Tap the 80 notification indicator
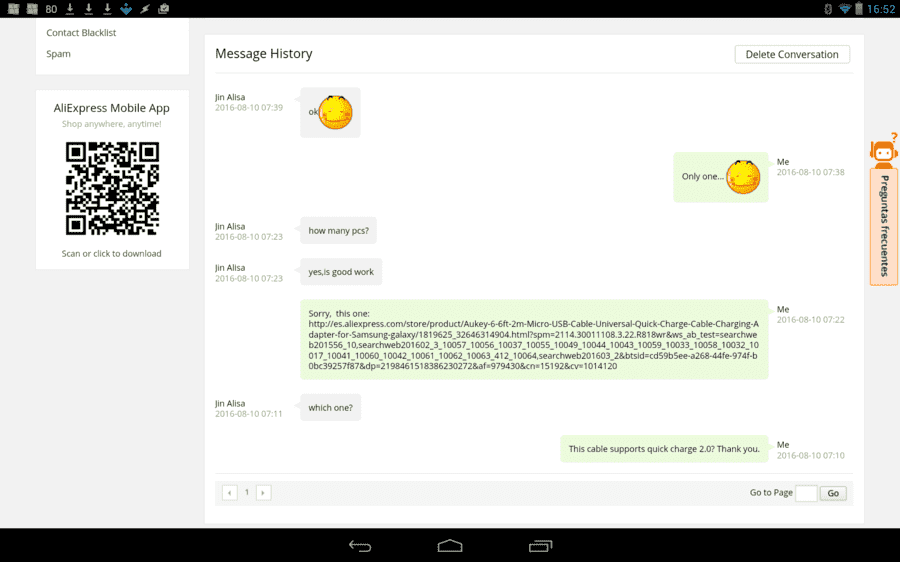Image resolution: width=900 pixels, height=562 pixels. [x=51, y=9]
